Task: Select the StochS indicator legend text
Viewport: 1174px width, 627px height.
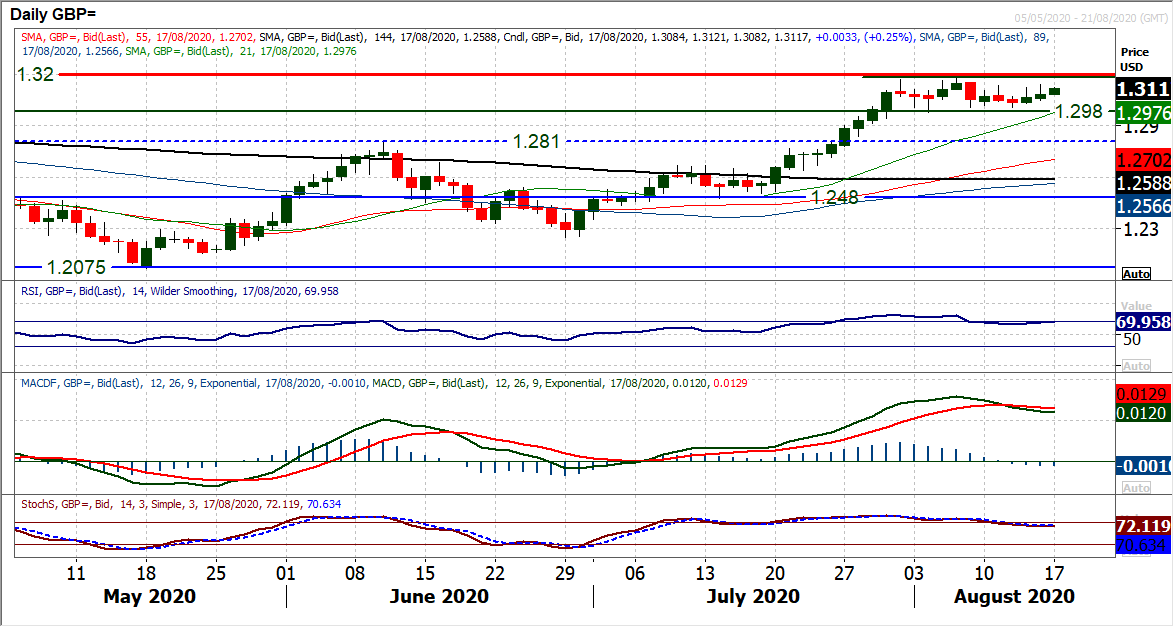Action: coord(180,503)
